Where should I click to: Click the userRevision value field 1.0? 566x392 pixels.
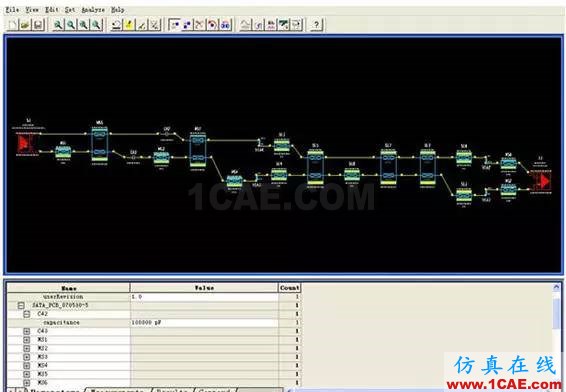click(x=204, y=297)
